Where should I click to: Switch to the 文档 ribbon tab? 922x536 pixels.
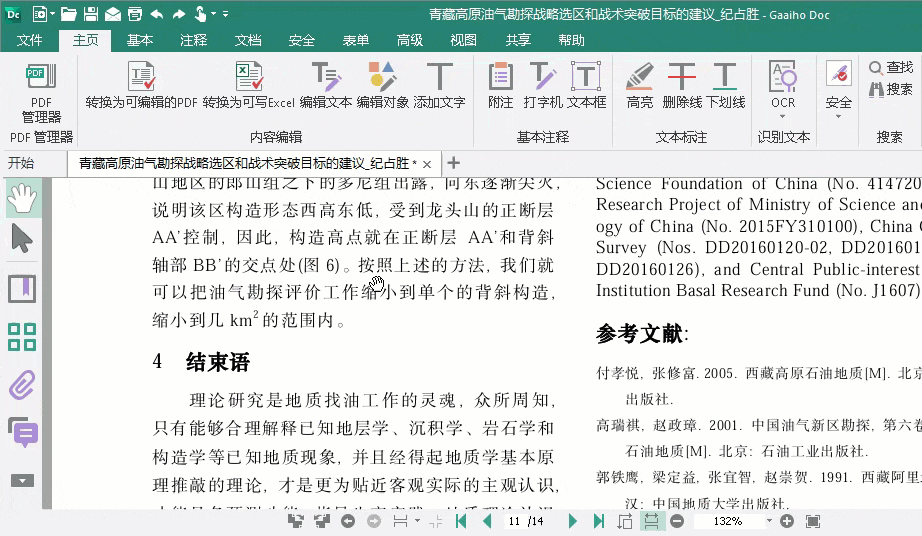[x=248, y=40]
